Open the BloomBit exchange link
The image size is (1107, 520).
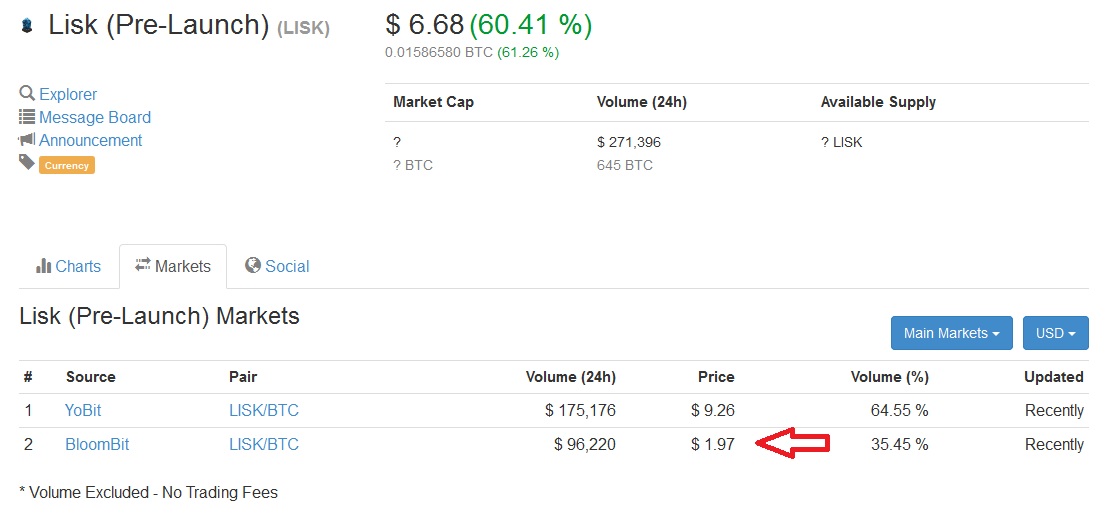tap(97, 445)
